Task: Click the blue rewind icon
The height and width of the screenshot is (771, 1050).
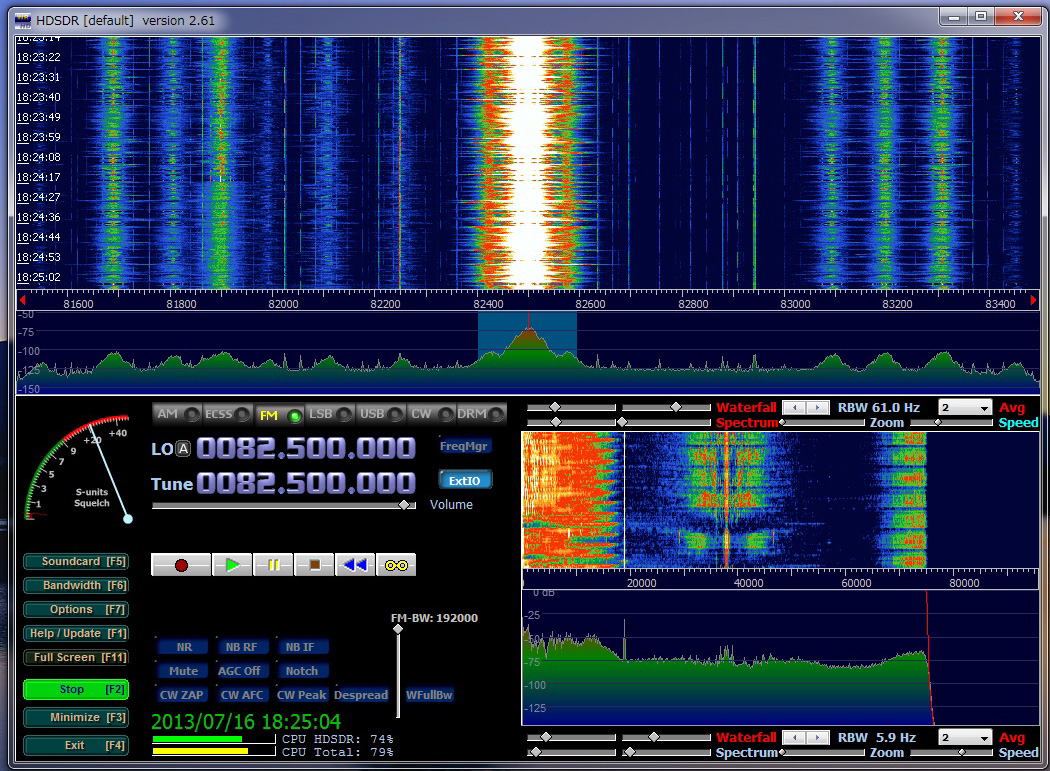Action: point(355,565)
